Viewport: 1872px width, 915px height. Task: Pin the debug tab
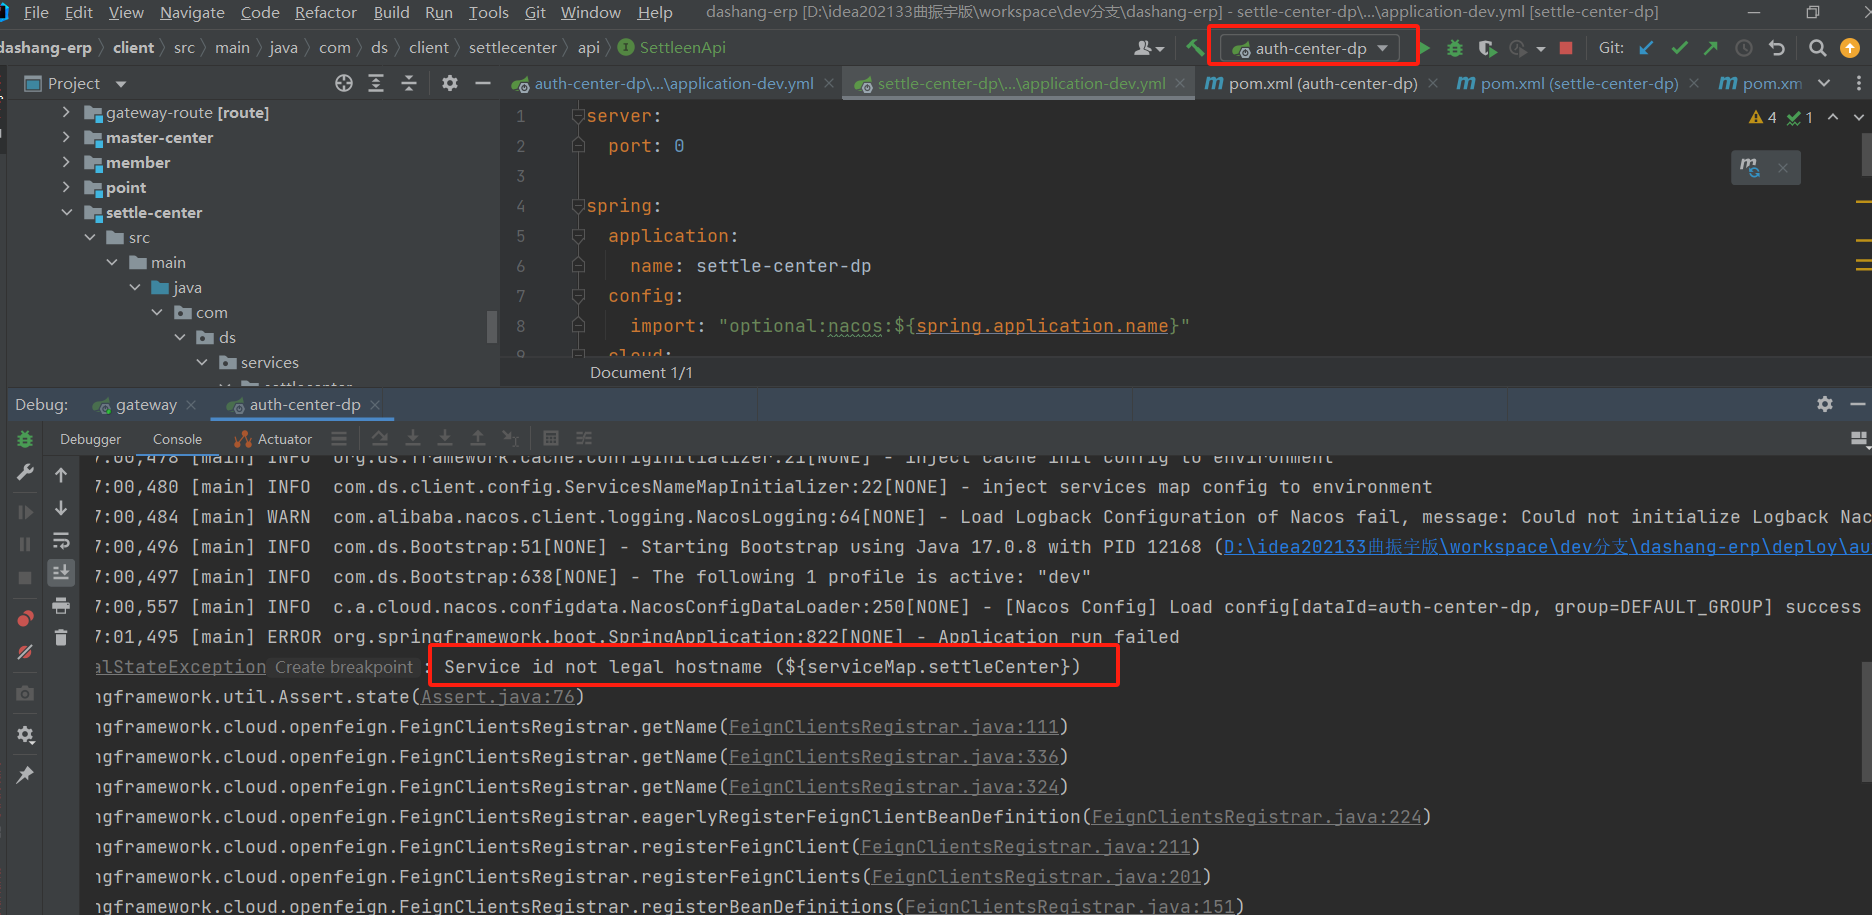tap(25, 775)
